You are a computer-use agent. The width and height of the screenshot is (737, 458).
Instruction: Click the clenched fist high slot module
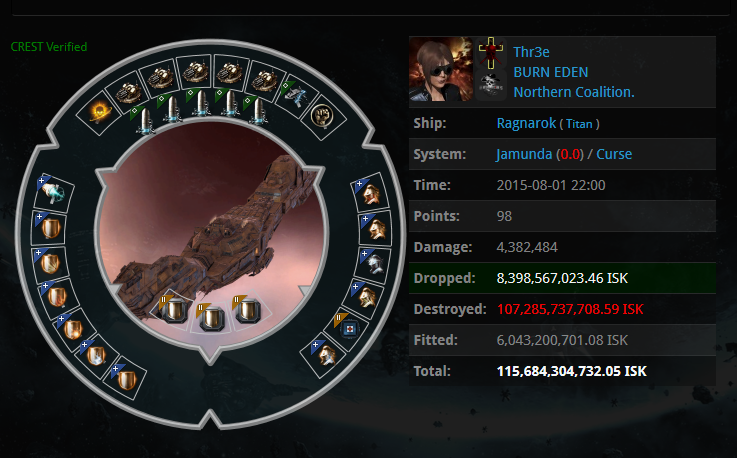coord(322,115)
